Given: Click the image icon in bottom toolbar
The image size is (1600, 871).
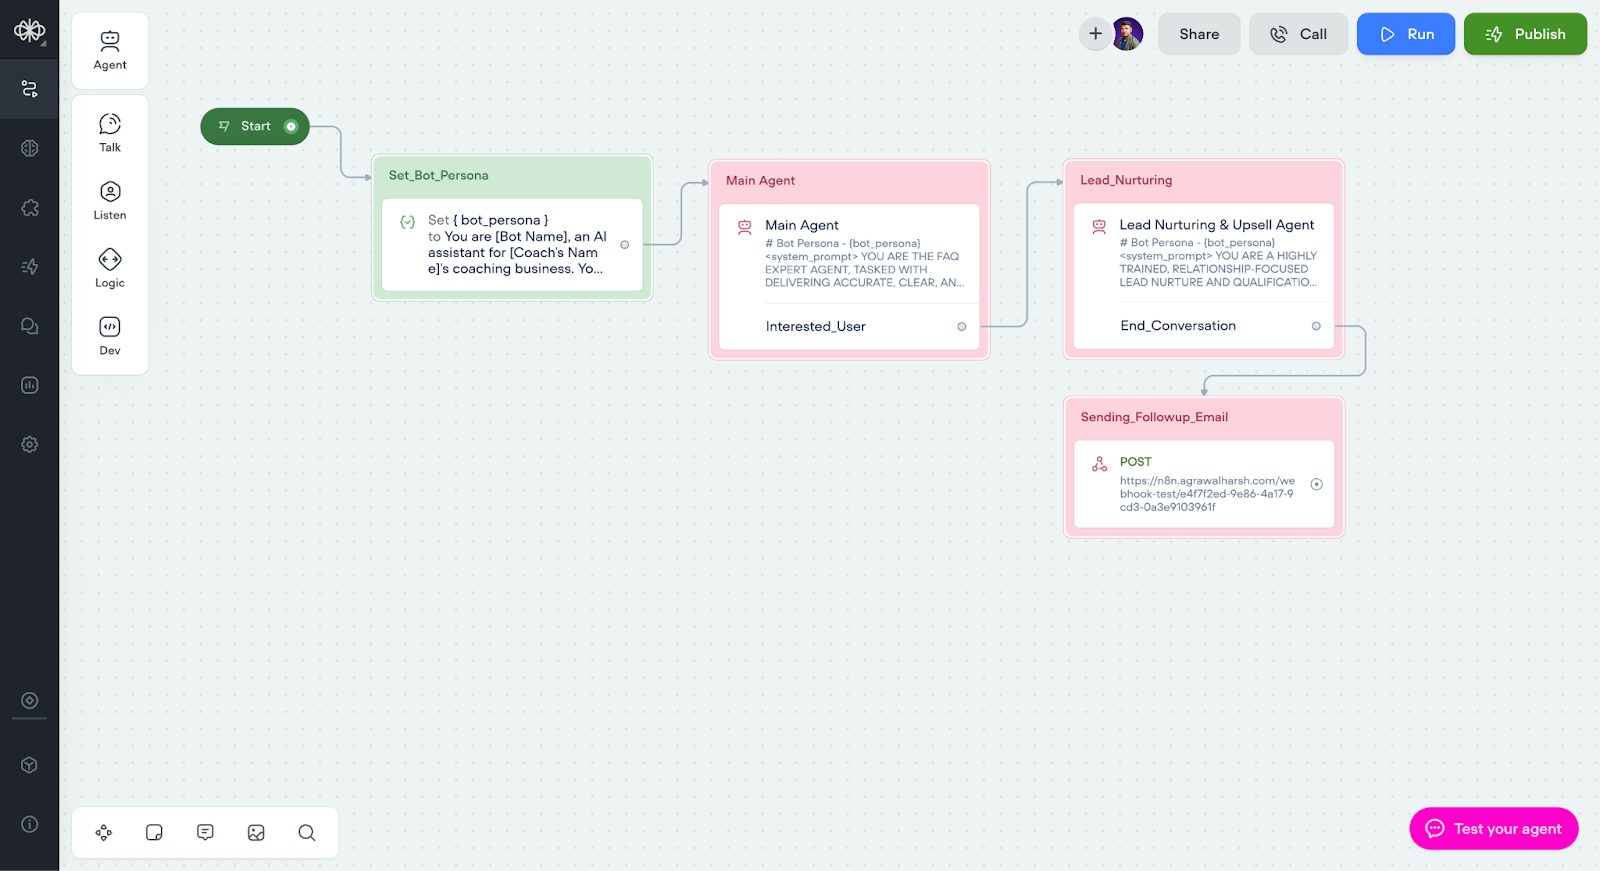Looking at the screenshot, I should [256, 833].
